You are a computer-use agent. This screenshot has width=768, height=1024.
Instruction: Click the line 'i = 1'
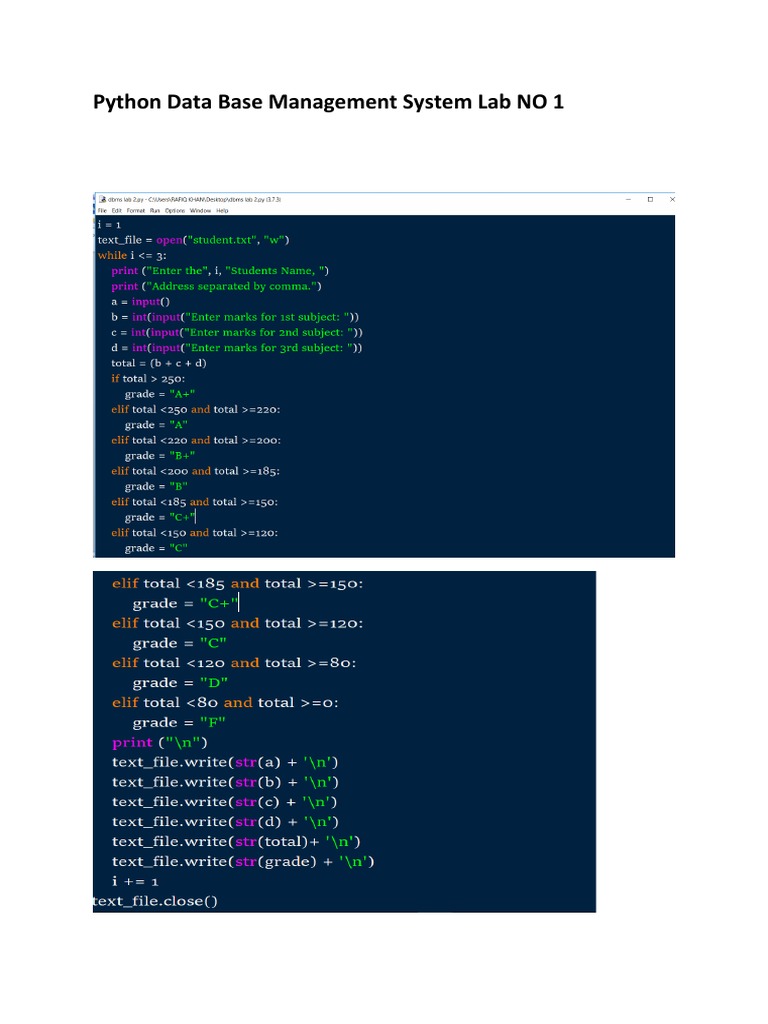[109, 225]
